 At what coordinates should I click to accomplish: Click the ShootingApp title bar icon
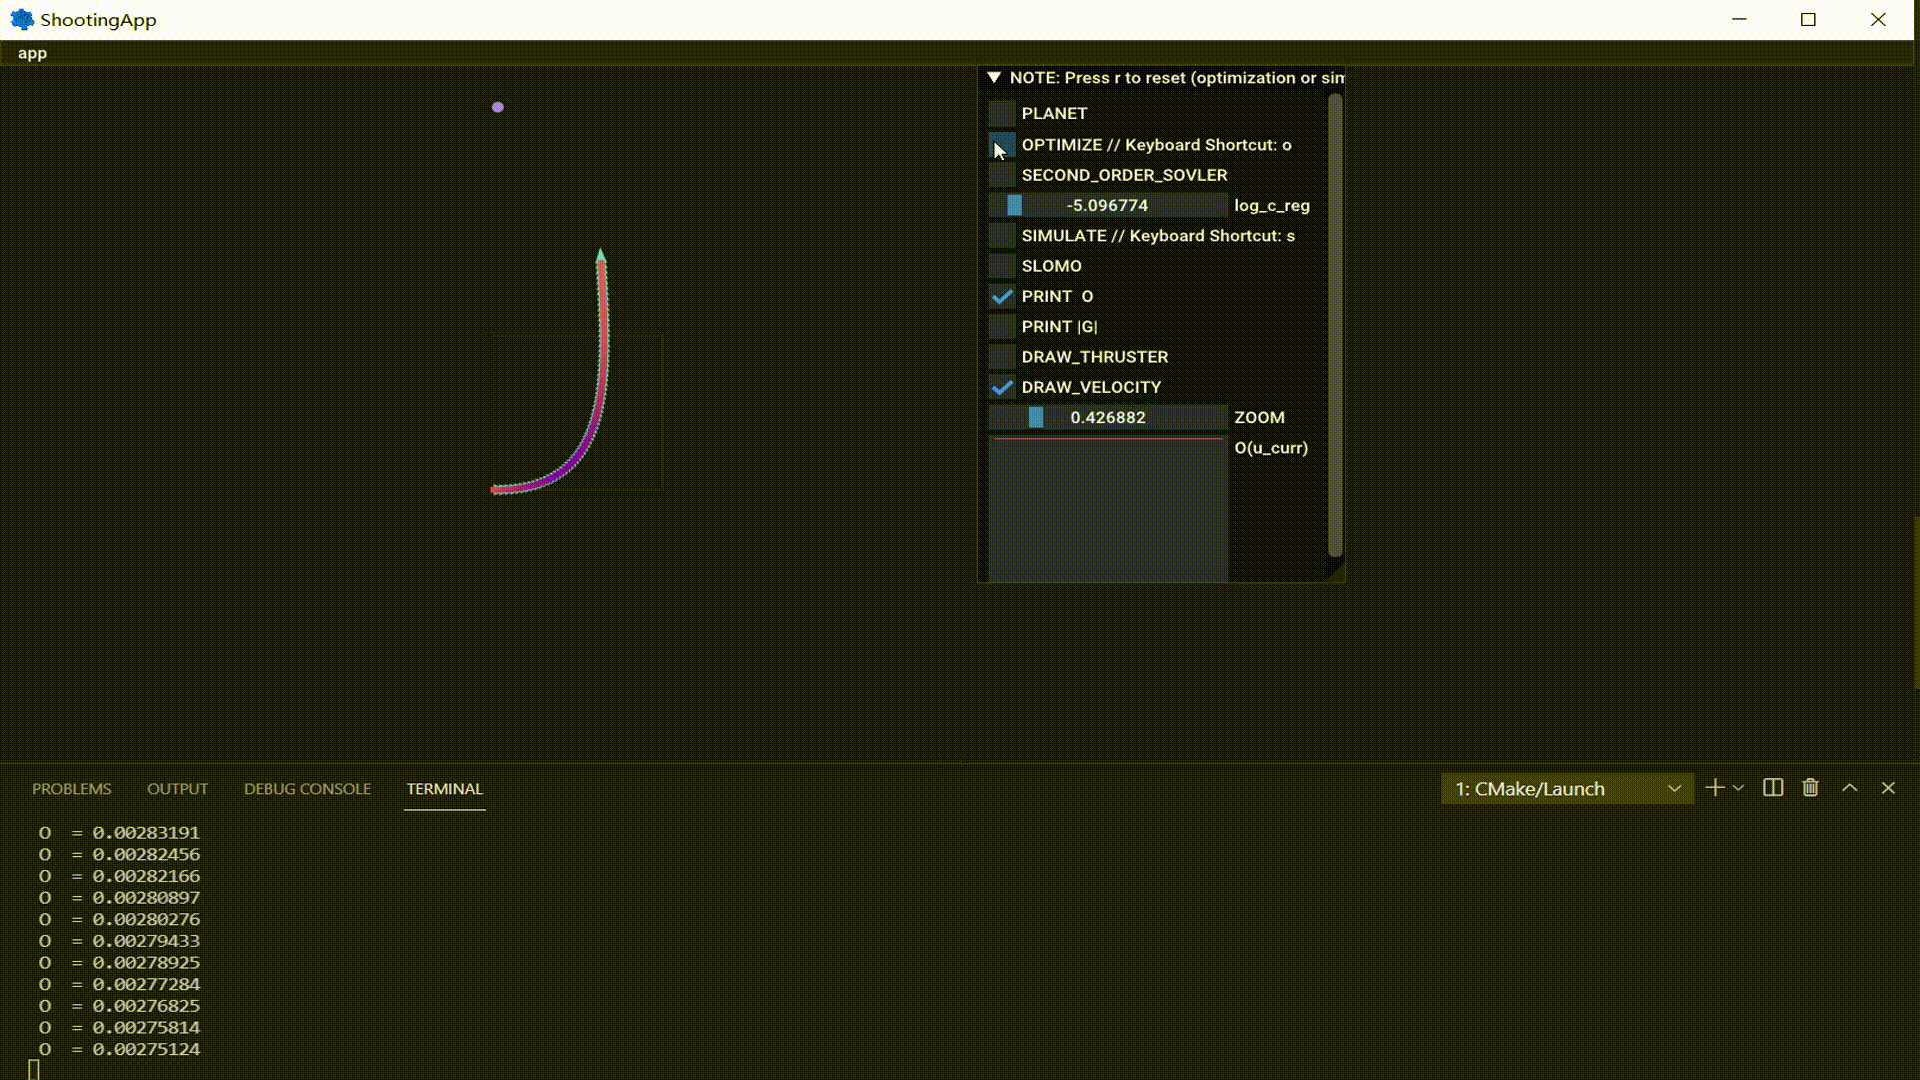(22, 20)
